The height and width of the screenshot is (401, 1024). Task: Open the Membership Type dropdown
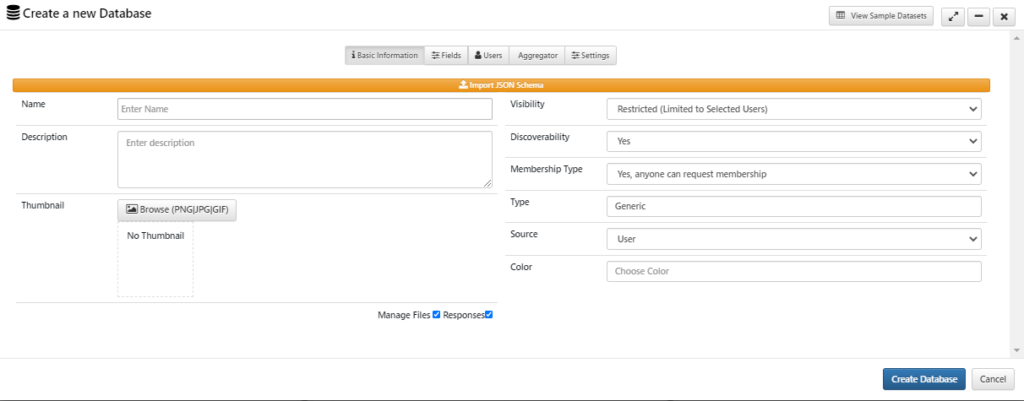(x=793, y=174)
